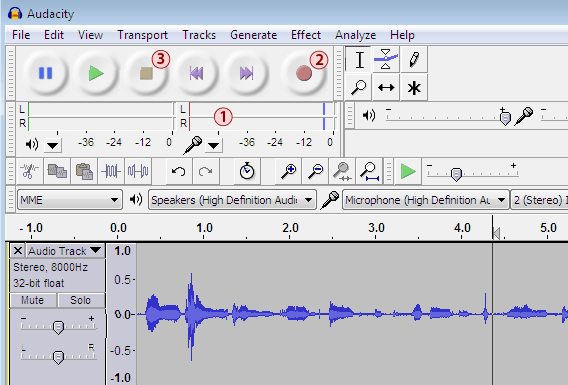This screenshot has height=385, width=568.
Task: Open the File menu
Action: point(21,35)
